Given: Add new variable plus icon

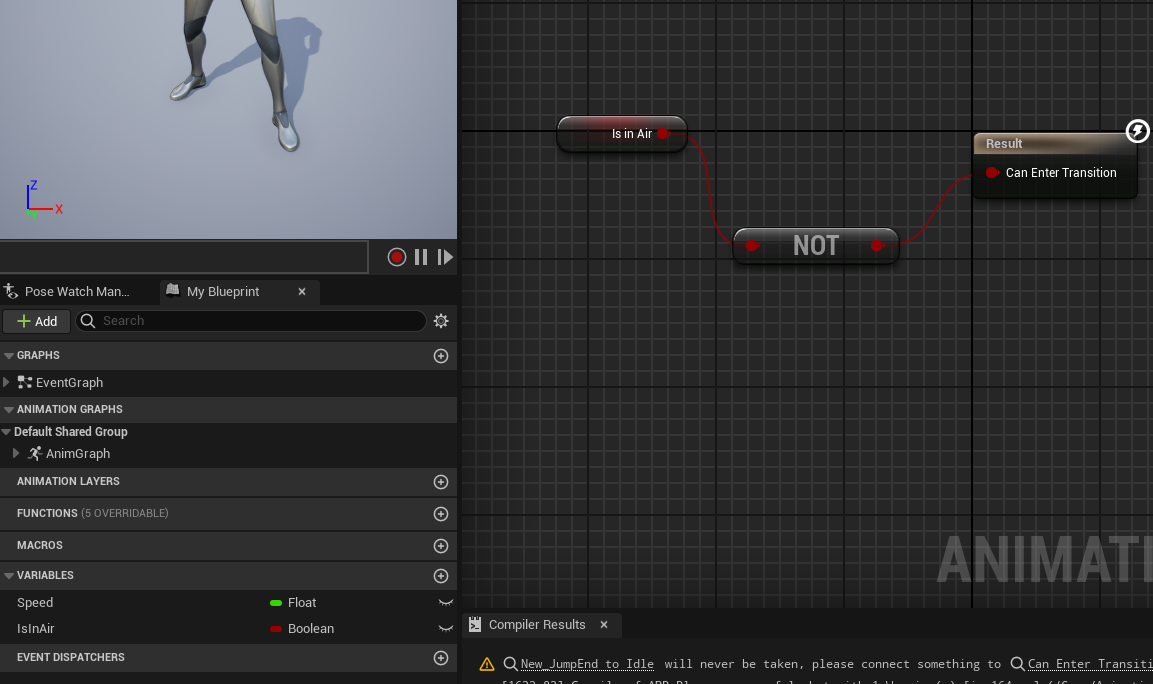Looking at the screenshot, I should pyautogui.click(x=441, y=576).
